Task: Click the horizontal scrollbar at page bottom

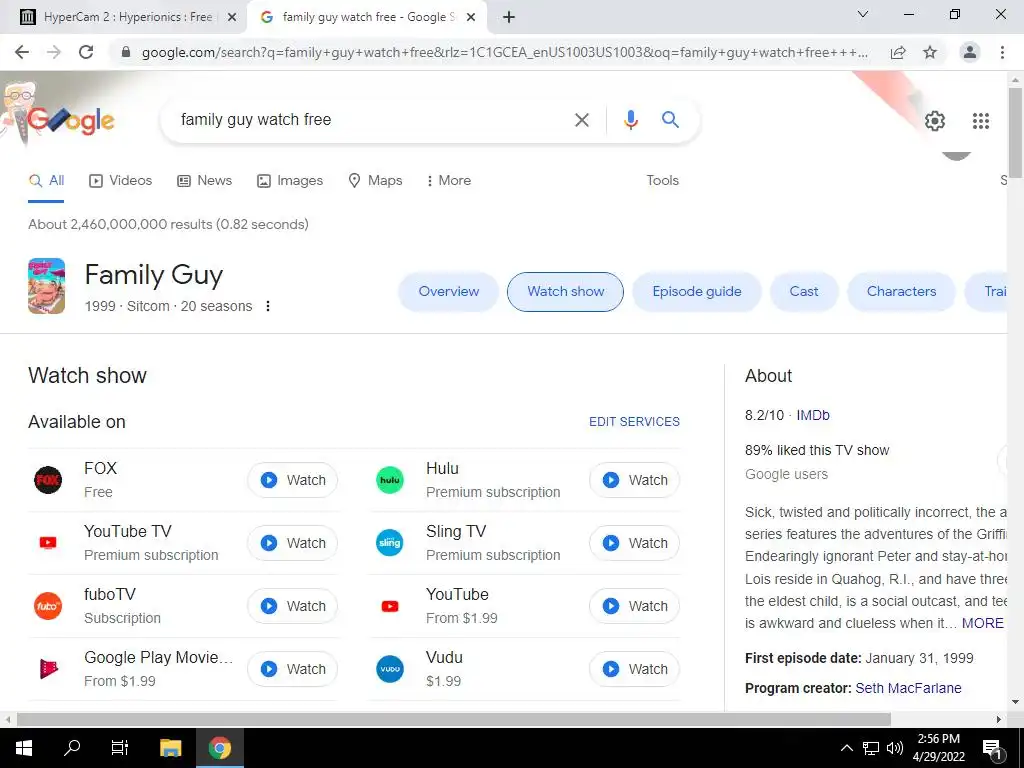Action: coord(454,719)
